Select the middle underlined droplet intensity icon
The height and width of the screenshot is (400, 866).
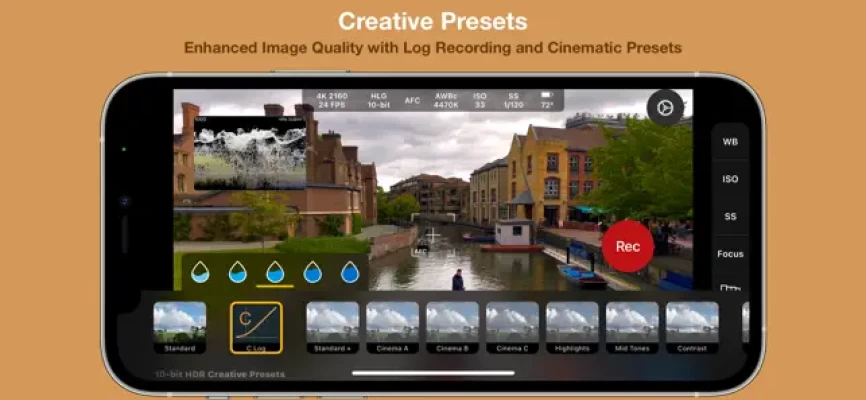click(x=275, y=271)
